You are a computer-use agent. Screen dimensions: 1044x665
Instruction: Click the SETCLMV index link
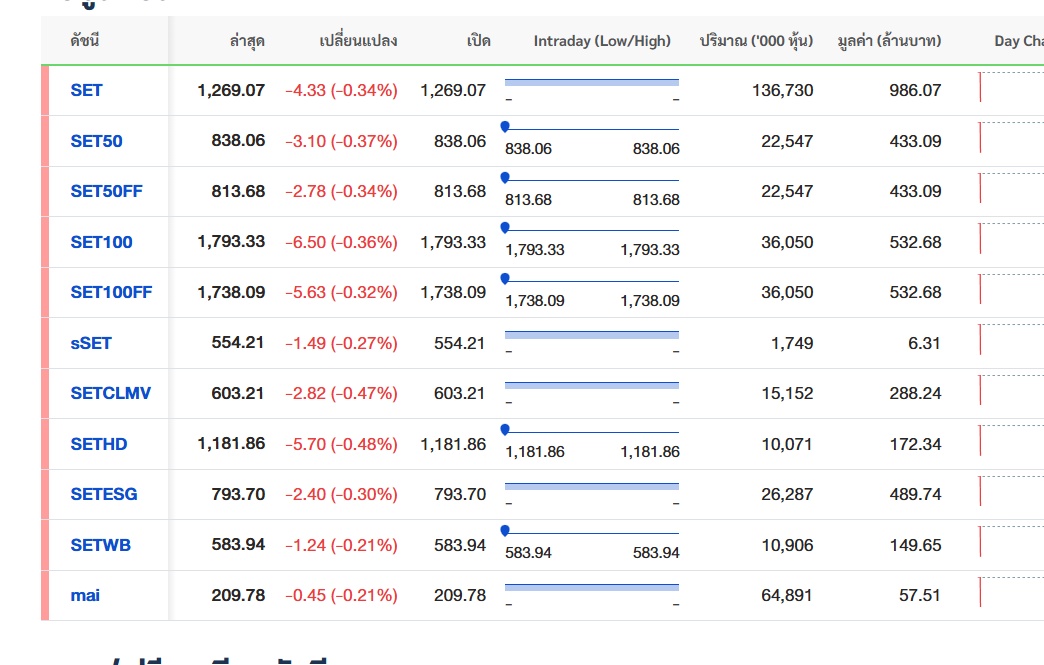click(x=110, y=393)
